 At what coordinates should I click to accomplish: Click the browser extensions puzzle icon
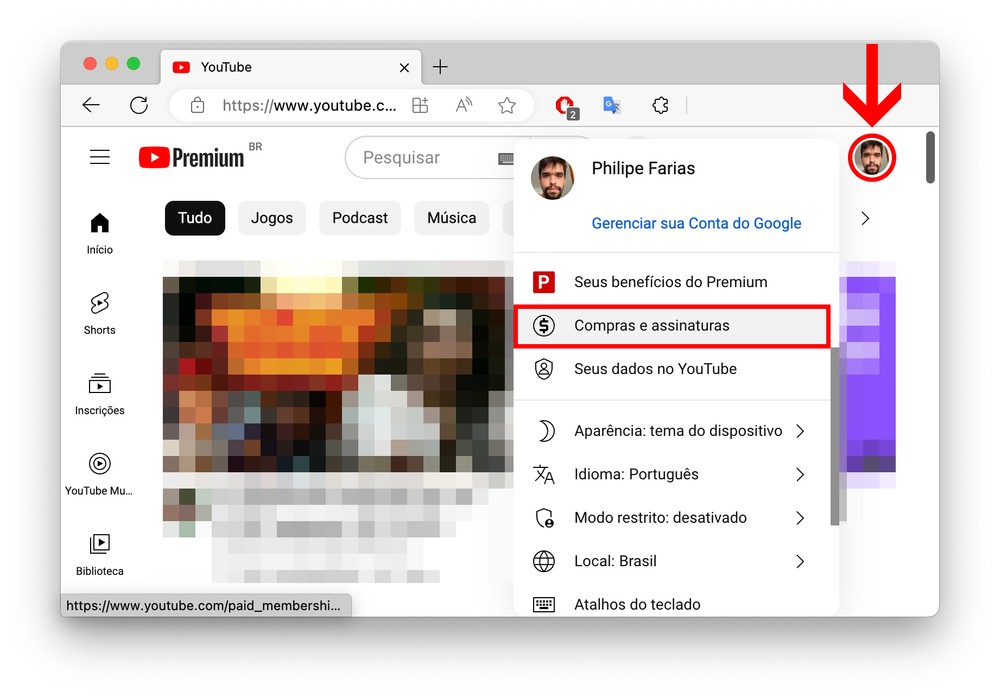pyautogui.click(x=660, y=105)
